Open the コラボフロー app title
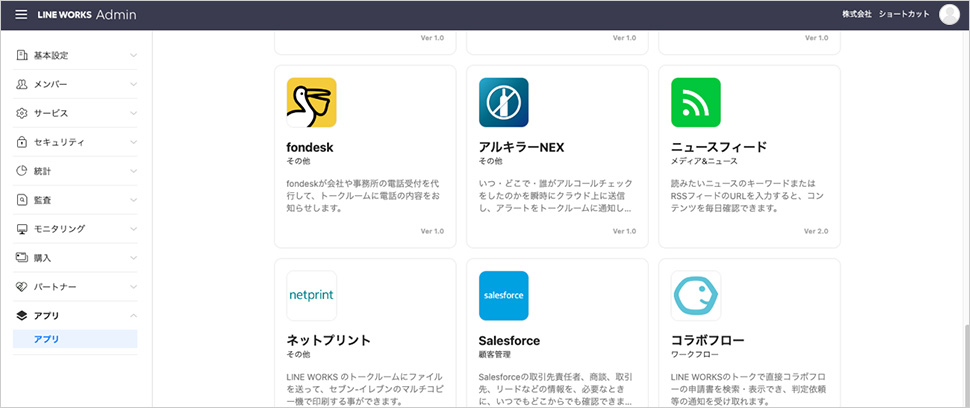The width and height of the screenshot is (970, 408). tap(708, 341)
